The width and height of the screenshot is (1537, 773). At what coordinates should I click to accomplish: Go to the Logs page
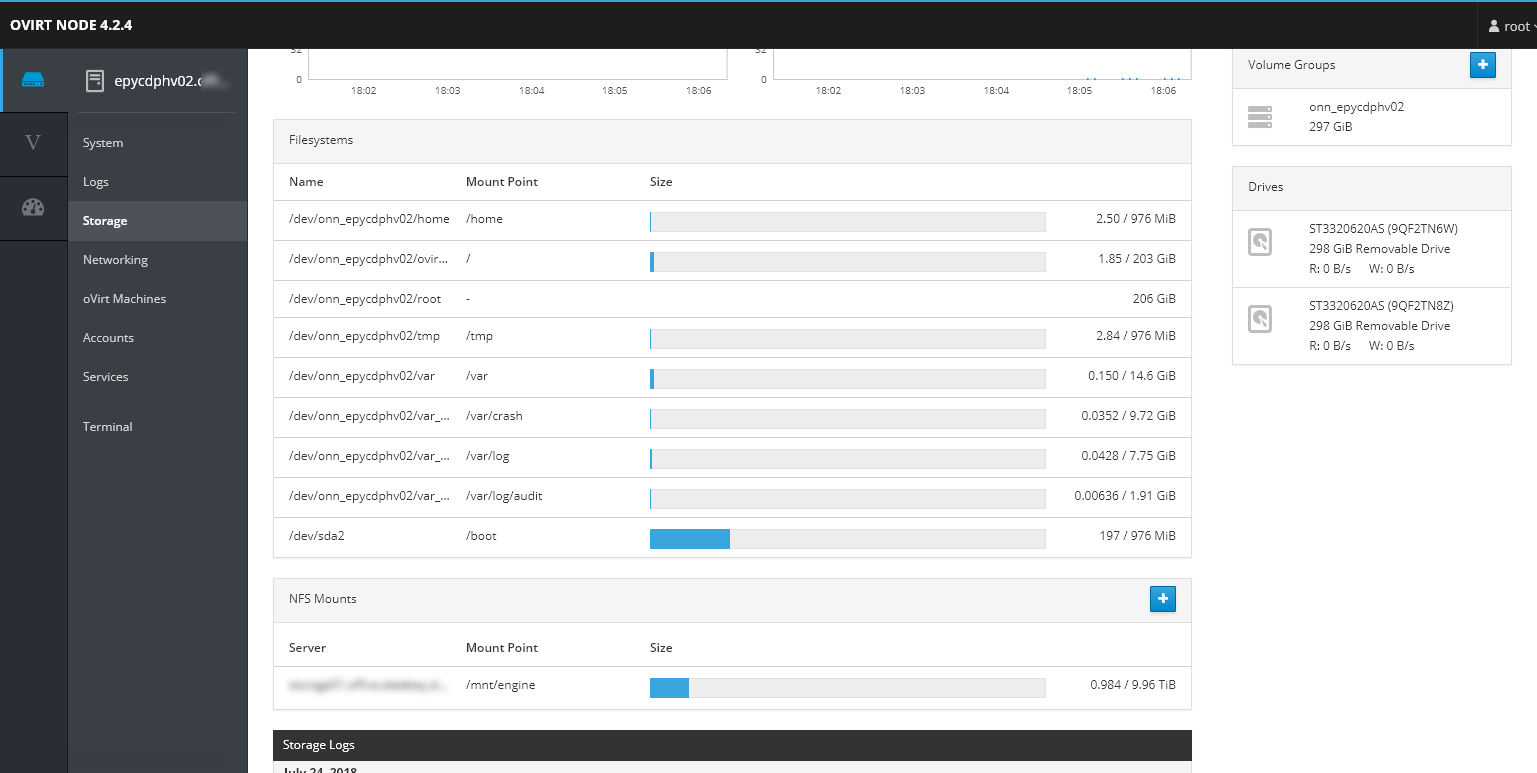click(x=96, y=182)
